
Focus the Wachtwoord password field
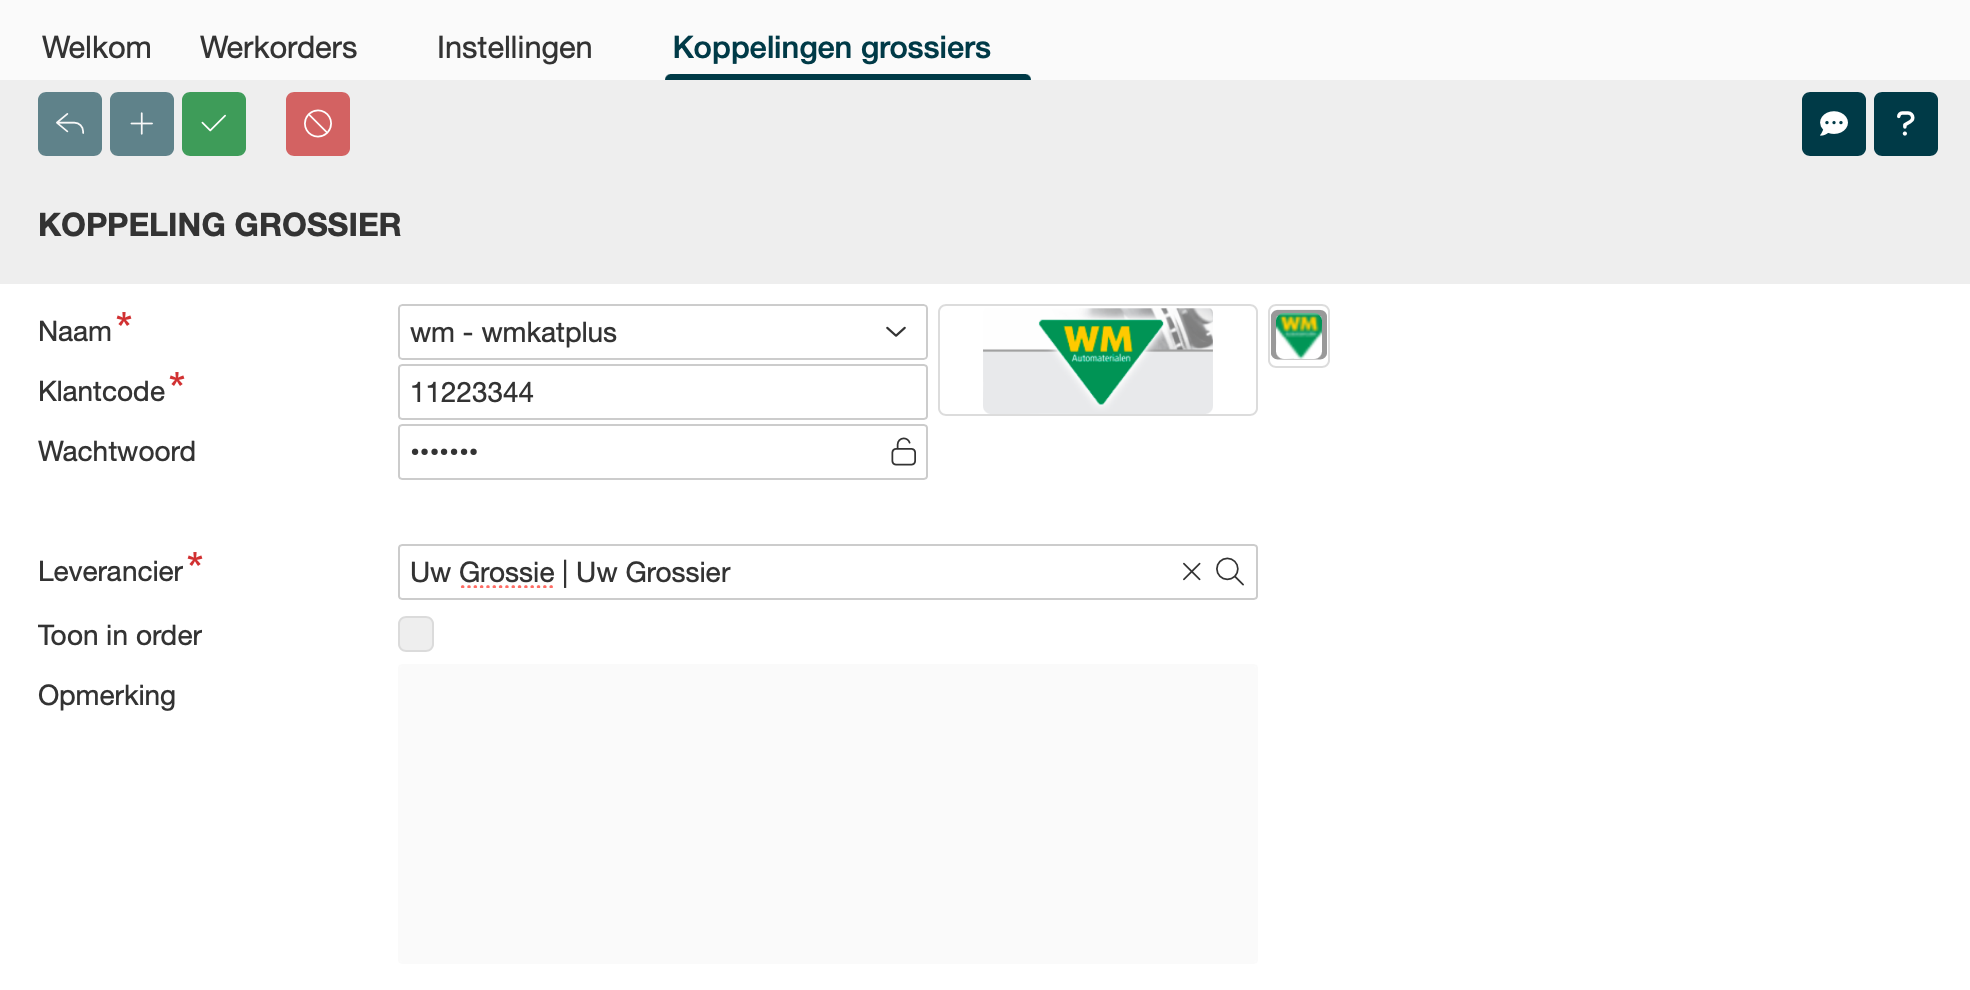(x=640, y=452)
